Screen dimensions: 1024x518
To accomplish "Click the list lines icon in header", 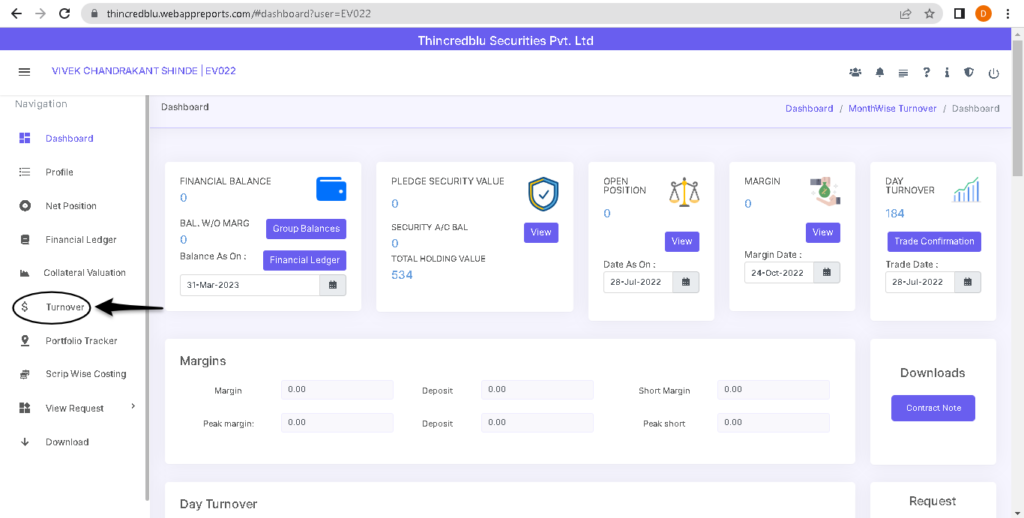I will pos(903,73).
